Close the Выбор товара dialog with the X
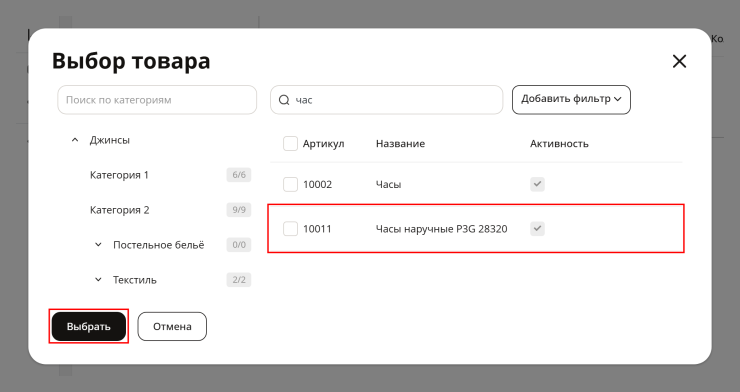The height and width of the screenshot is (392, 740). tap(679, 61)
